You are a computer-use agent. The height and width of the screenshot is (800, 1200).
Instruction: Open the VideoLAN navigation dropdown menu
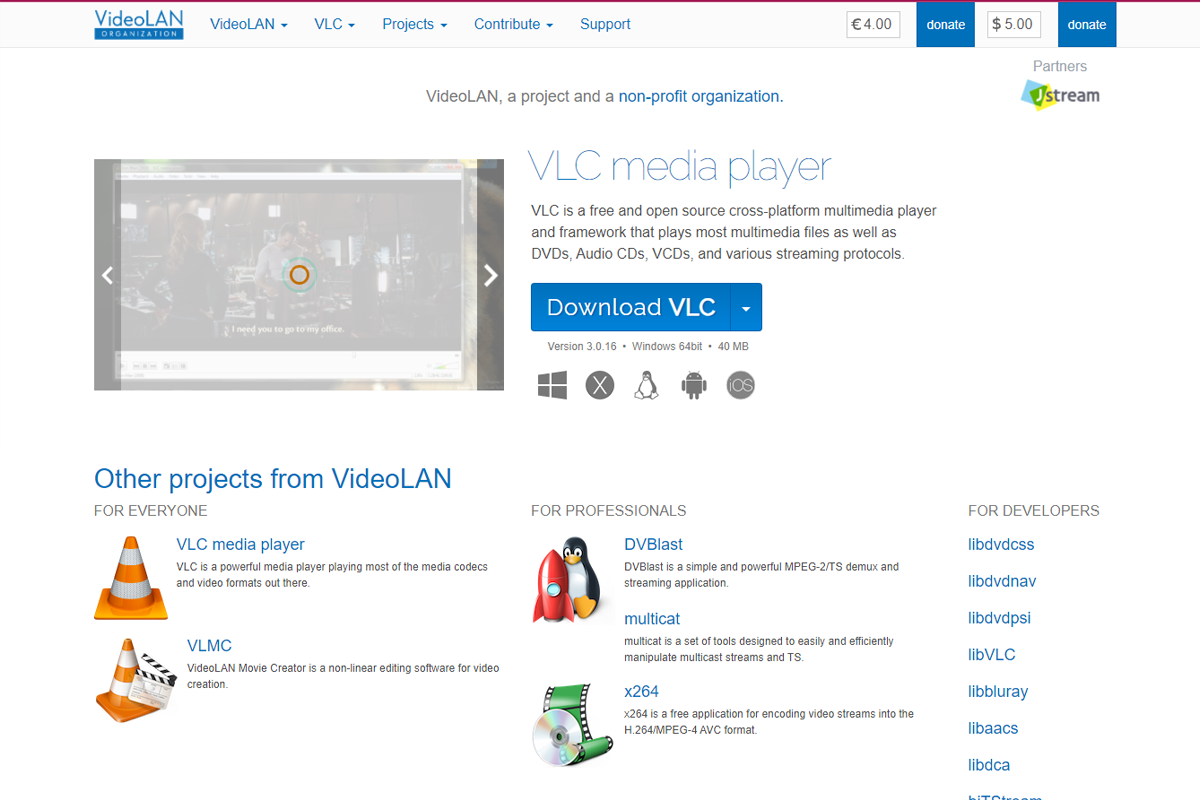(x=248, y=24)
